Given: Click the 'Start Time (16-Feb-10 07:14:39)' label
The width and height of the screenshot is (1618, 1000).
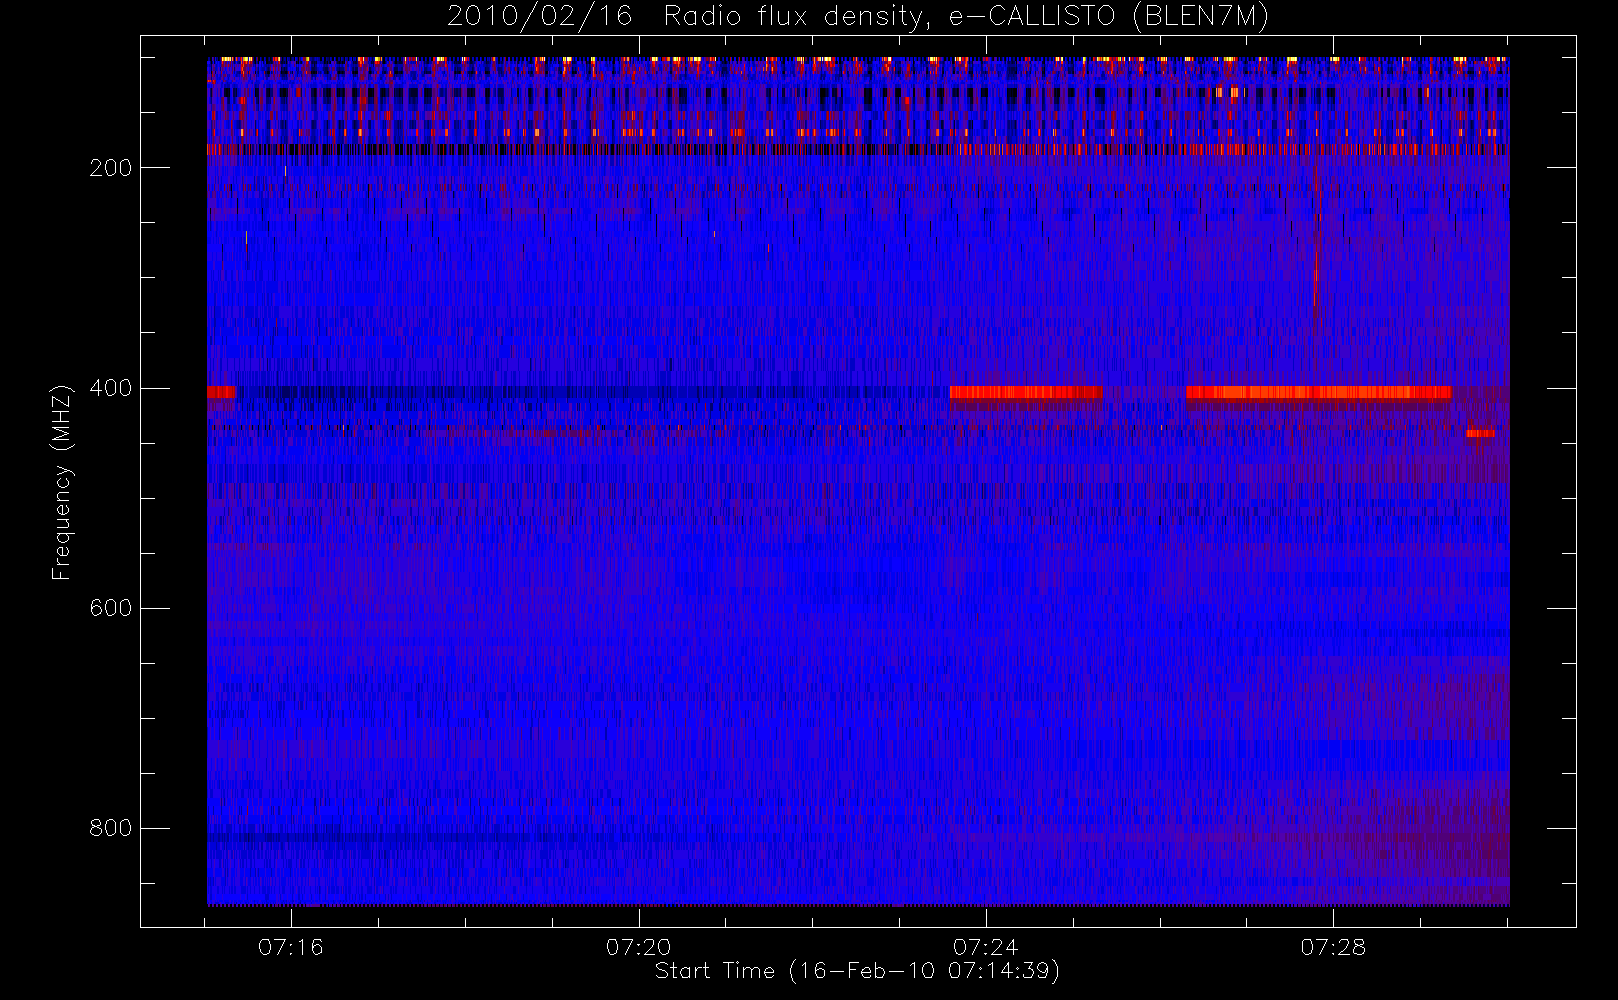Looking at the screenshot, I should click(857, 971).
